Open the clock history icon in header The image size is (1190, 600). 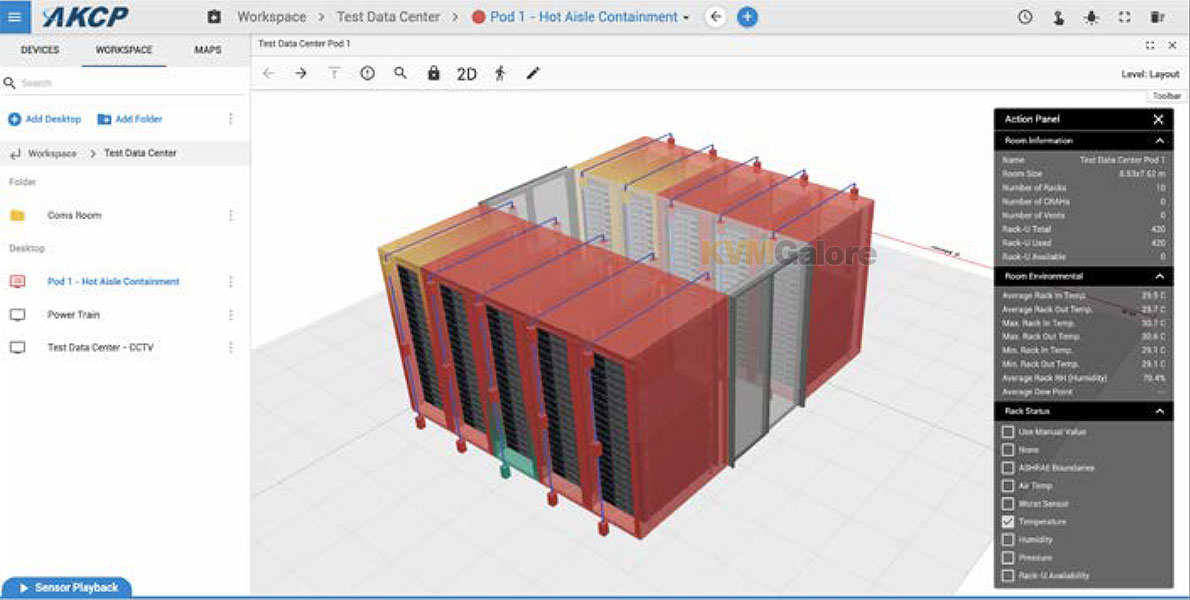[1025, 17]
